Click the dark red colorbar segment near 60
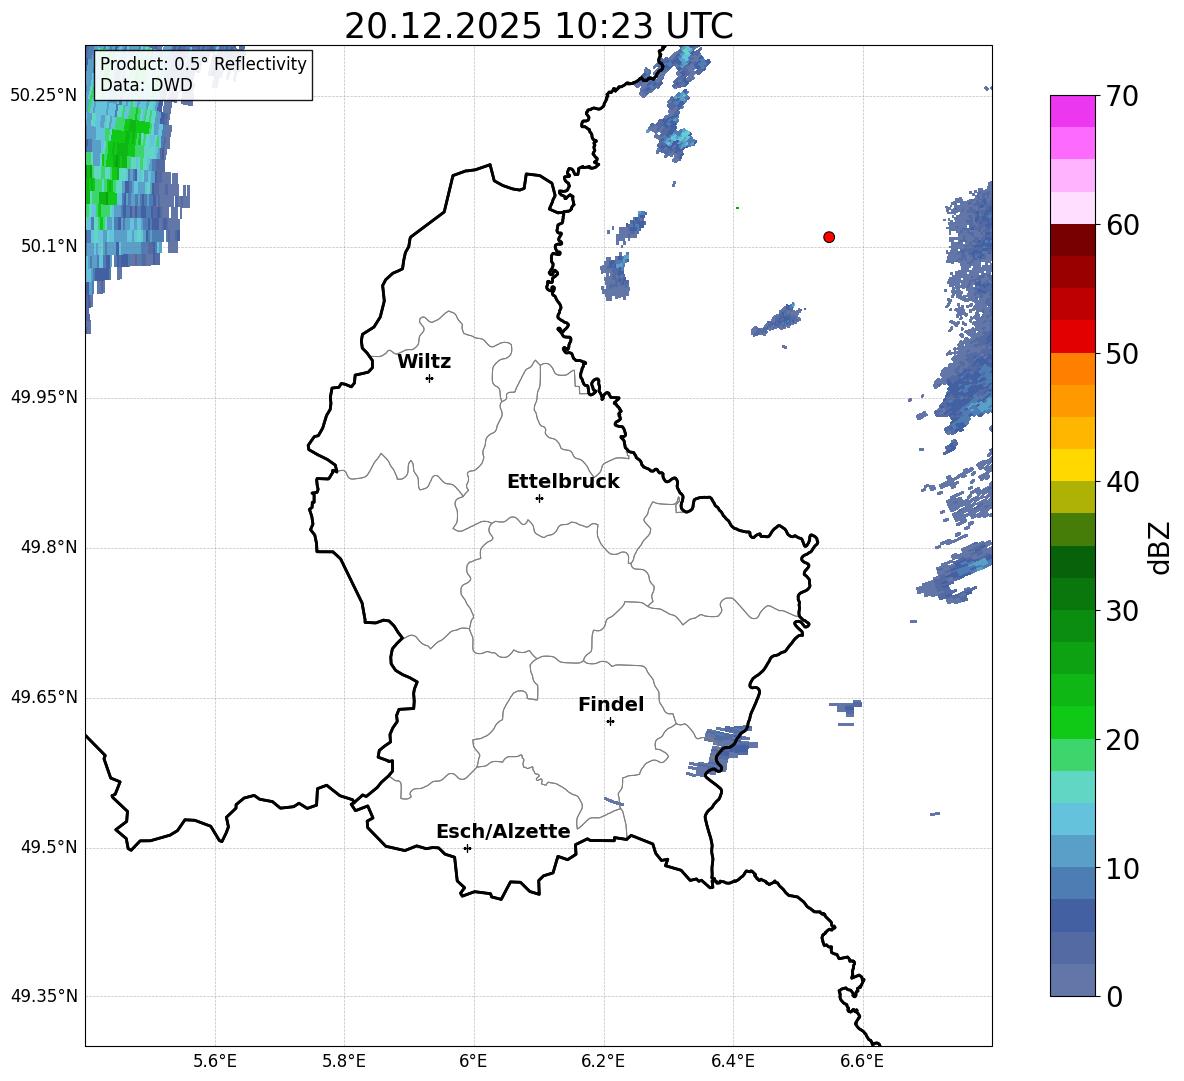1184x1081 pixels. (x=1072, y=240)
